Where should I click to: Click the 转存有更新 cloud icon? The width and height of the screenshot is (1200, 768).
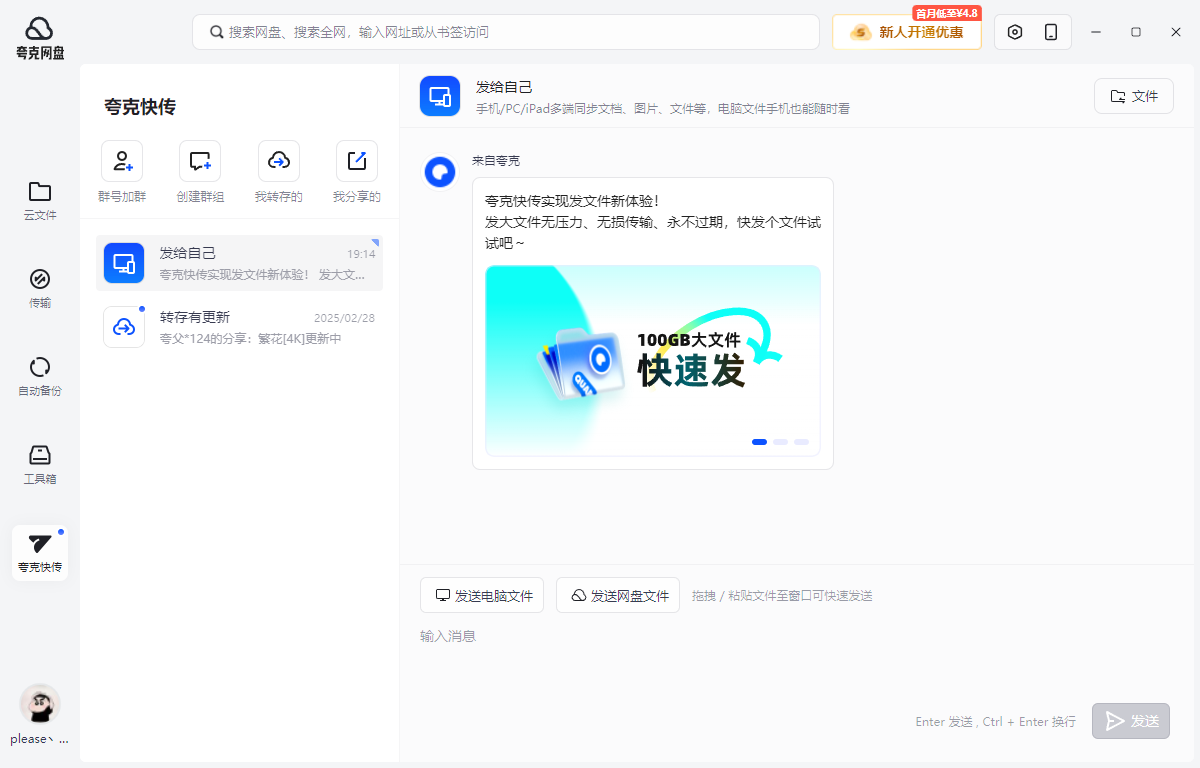(124, 327)
